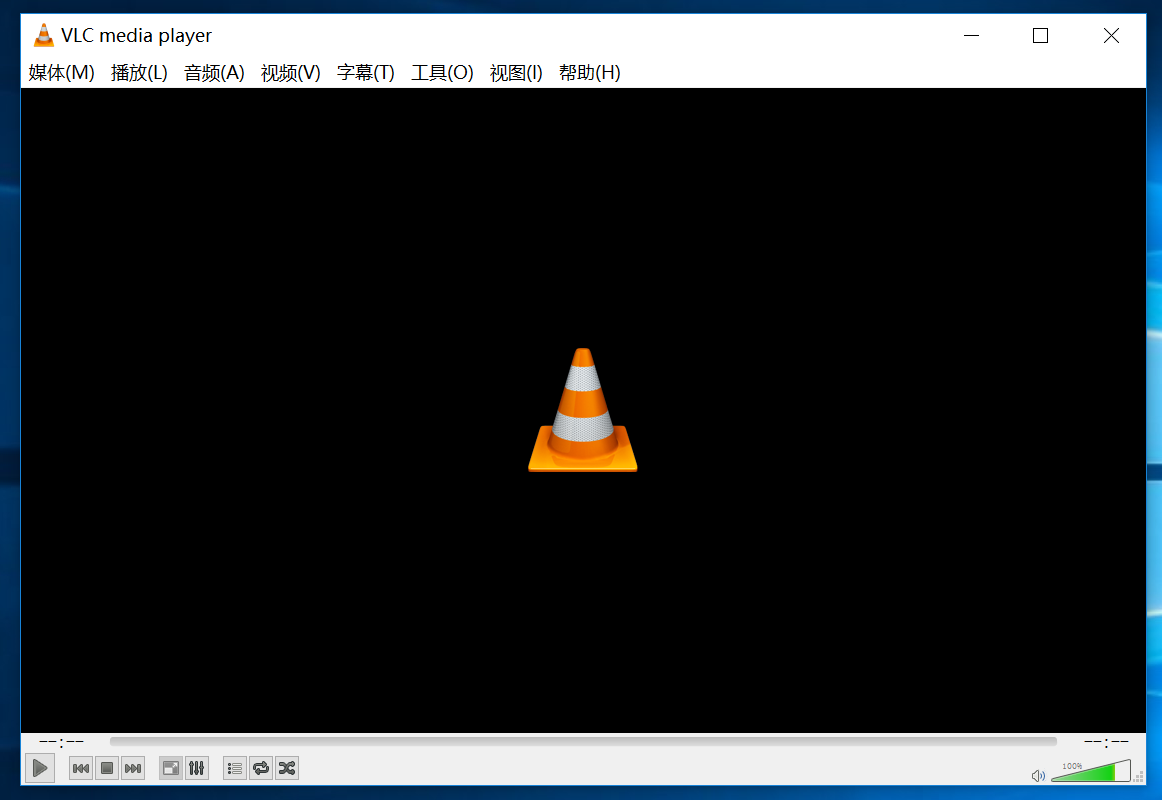Image resolution: width=1162 pixels, height=800 pixels.
Task: Show the playlist via playlist icon
Action: (234, 768)
